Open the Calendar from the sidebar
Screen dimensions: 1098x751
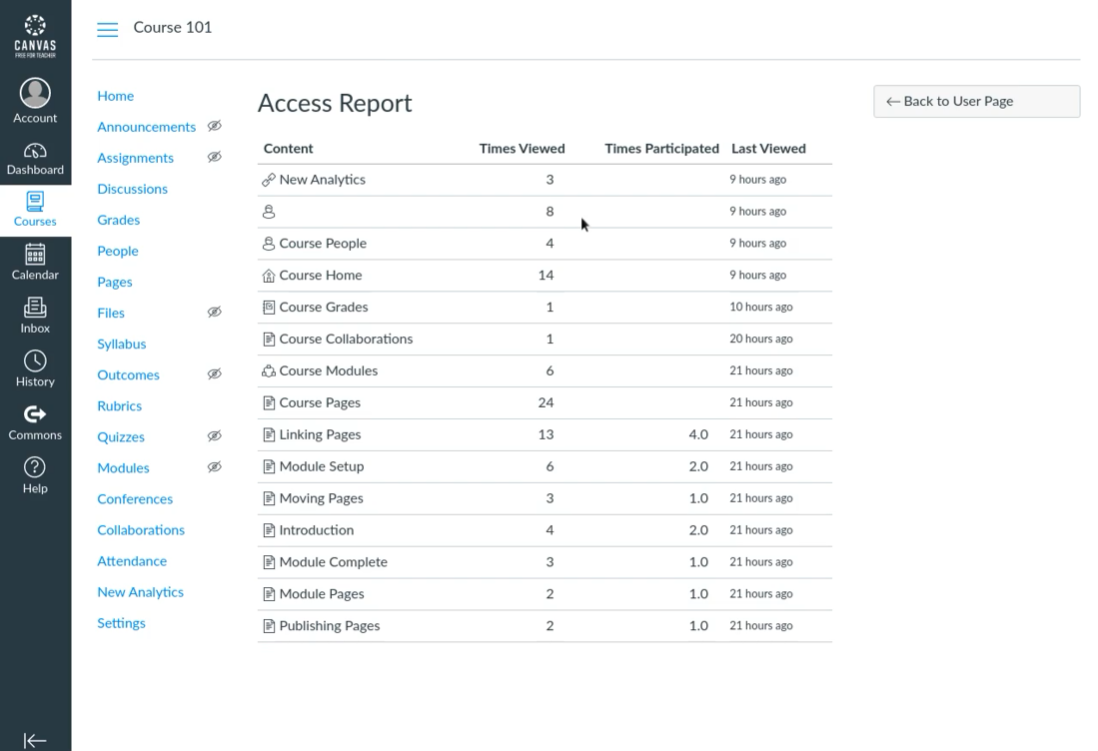click(x=35, y=263)
